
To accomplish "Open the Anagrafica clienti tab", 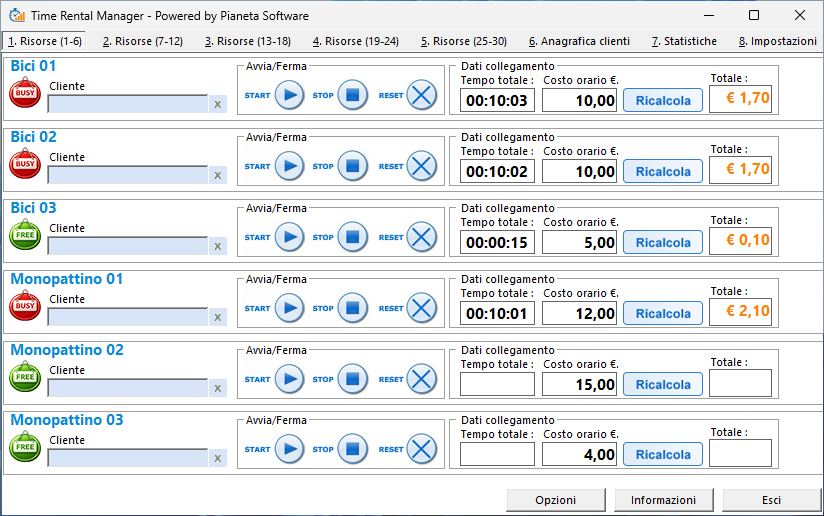I will pyautogui.click(x=579, y=42).
